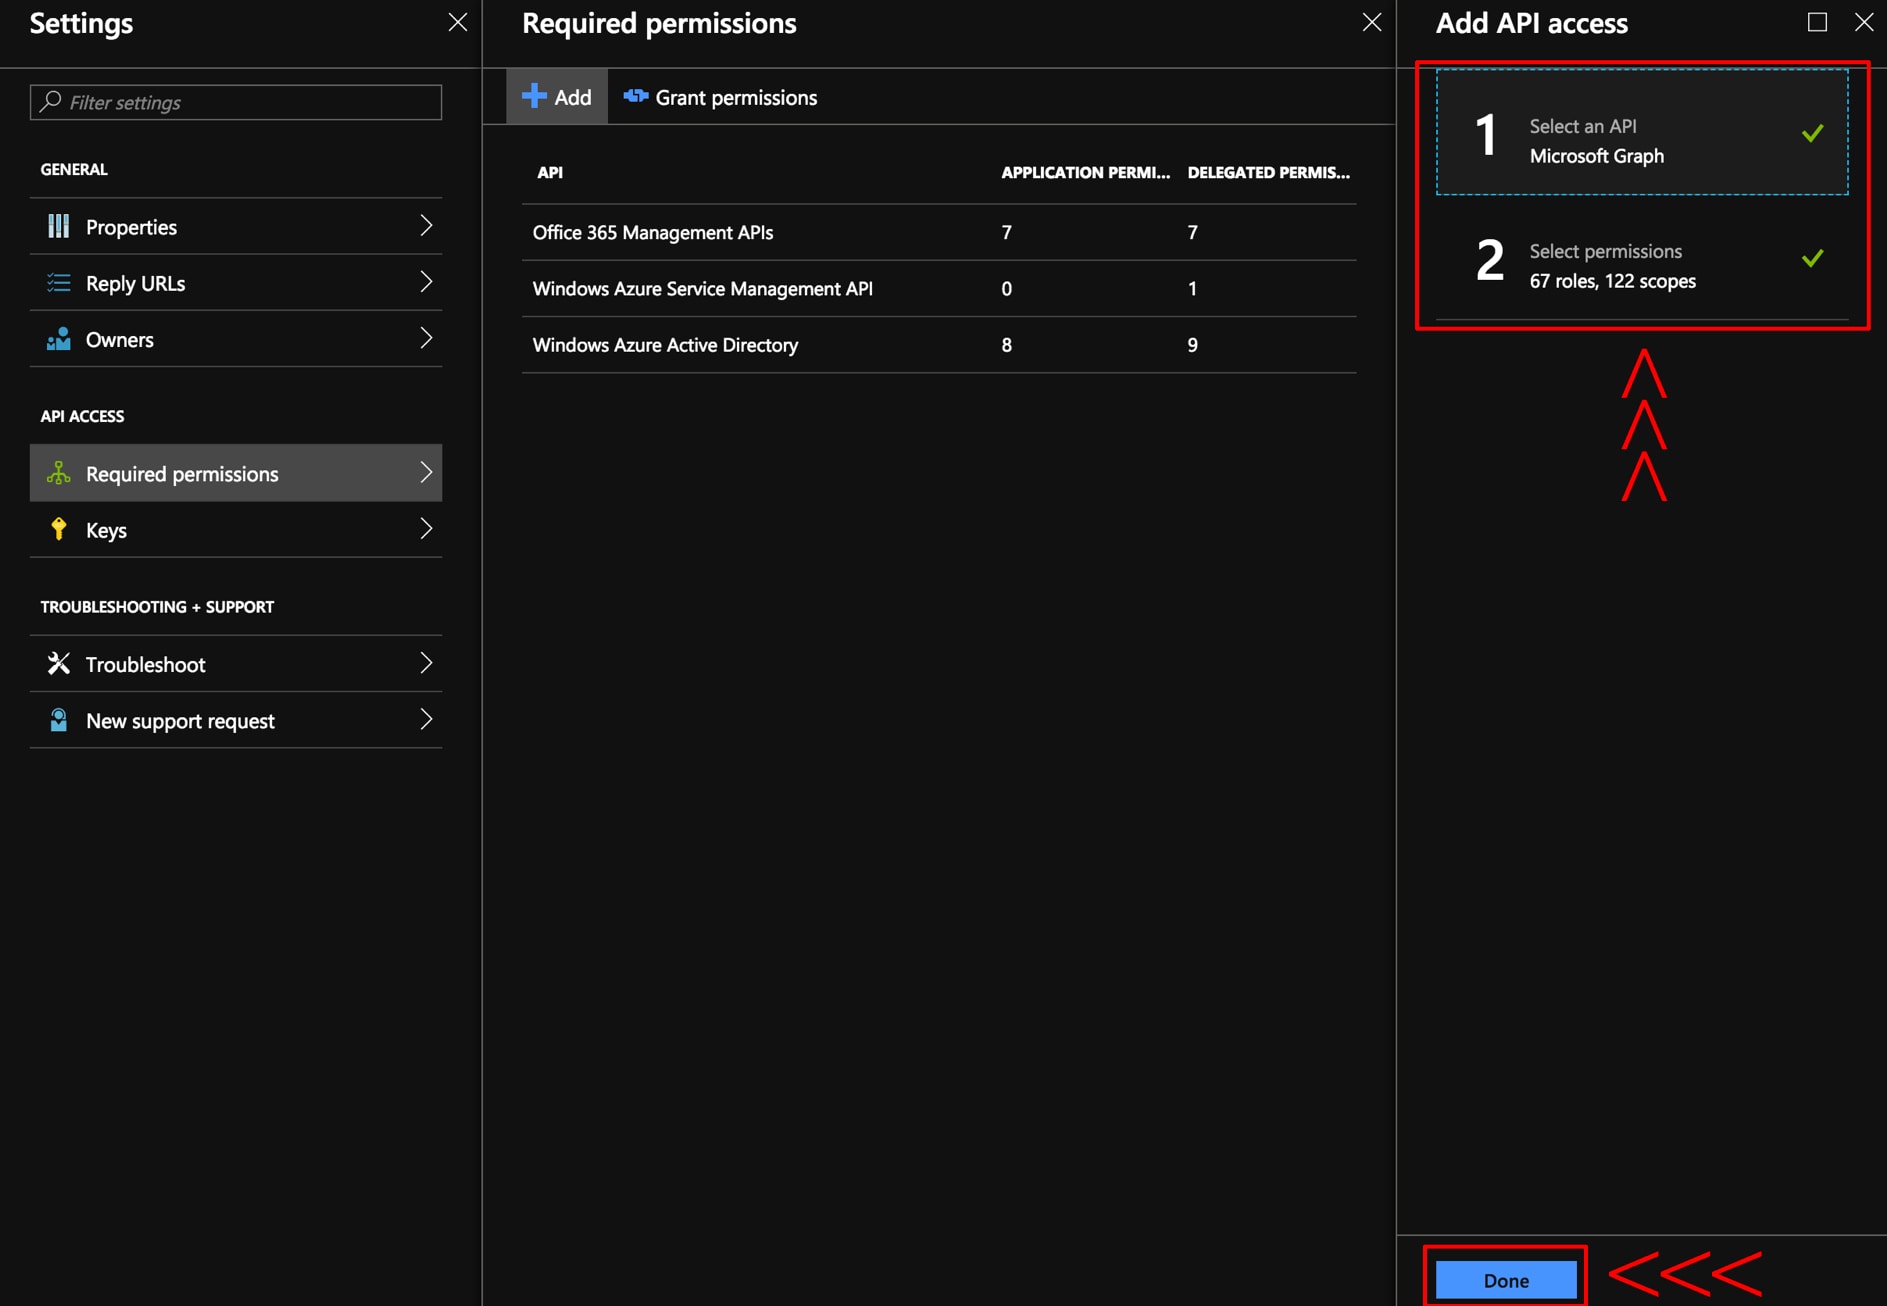1887x1306 pixels.
Task: Expand the Troubleshoot chevron
Action: click(426, 662)
